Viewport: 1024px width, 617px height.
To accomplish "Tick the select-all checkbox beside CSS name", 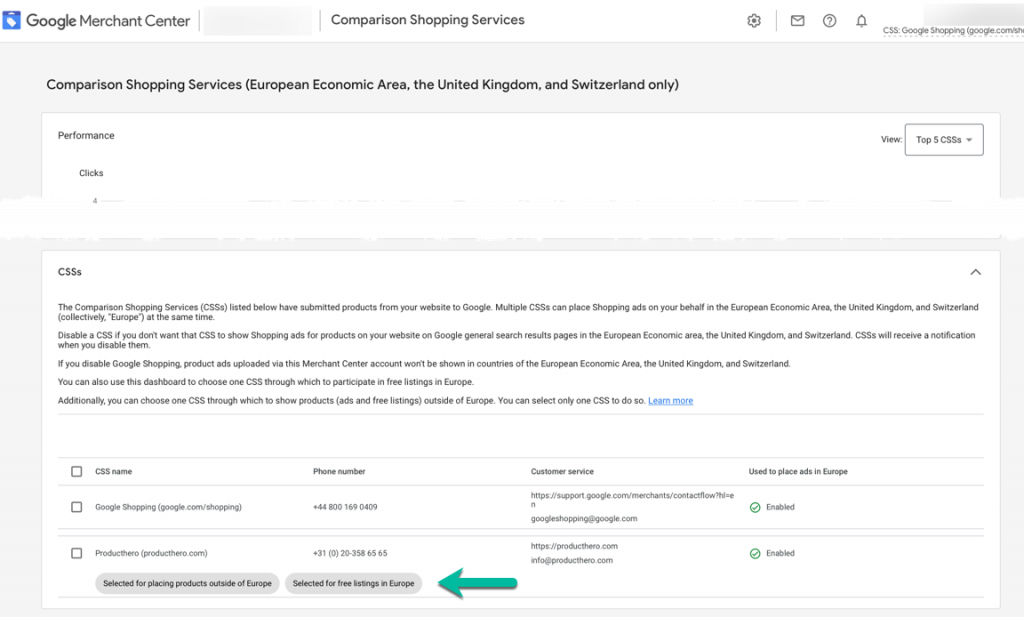I will tap(76, 471).
